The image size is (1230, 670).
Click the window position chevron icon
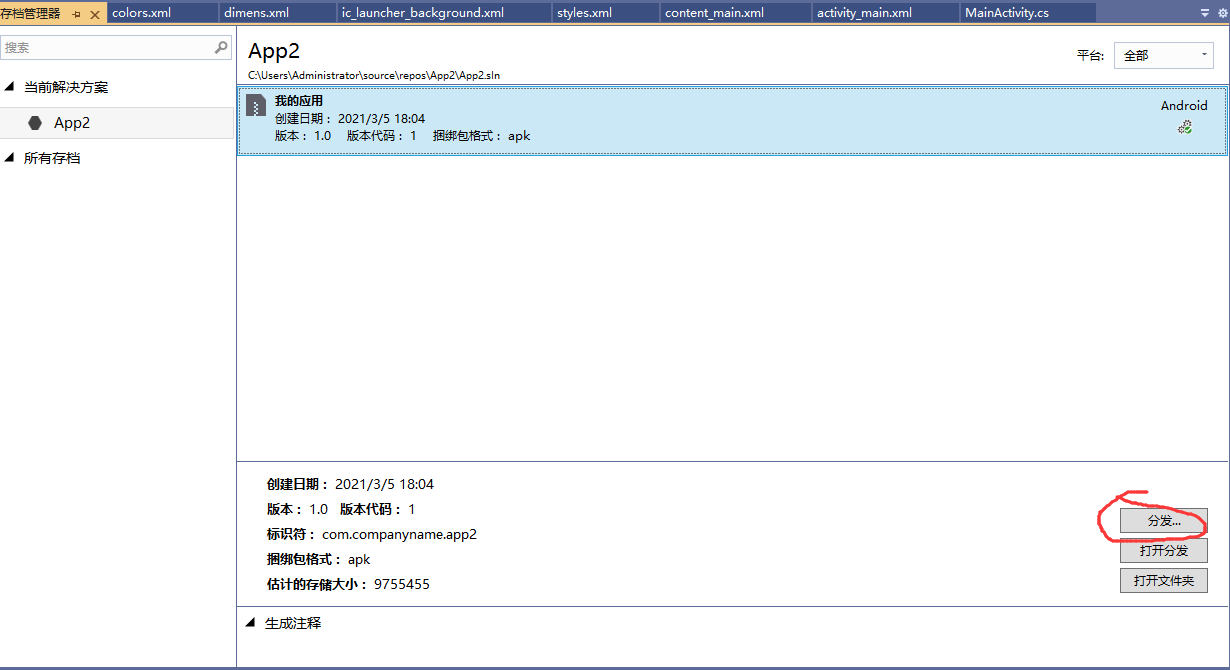click(x=1204, y=11)
